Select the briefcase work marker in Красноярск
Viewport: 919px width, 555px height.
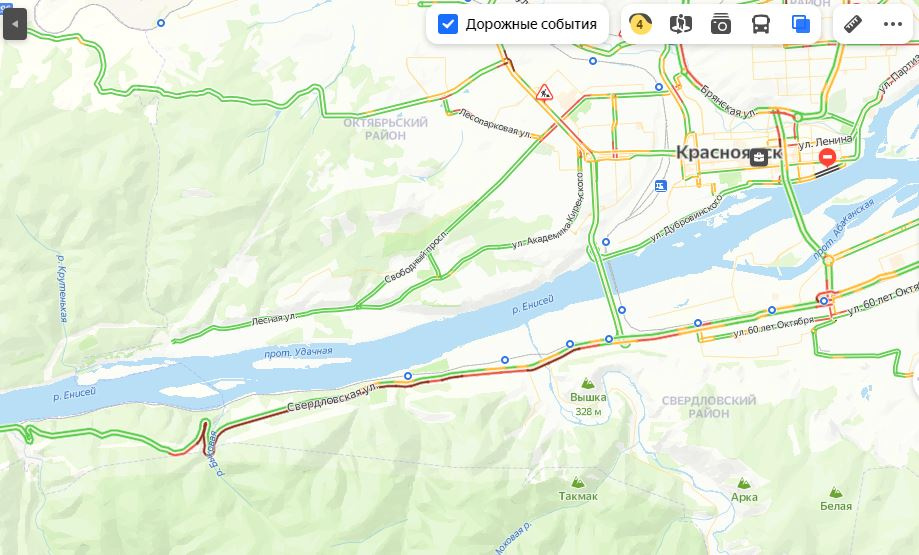pos(759,156)
